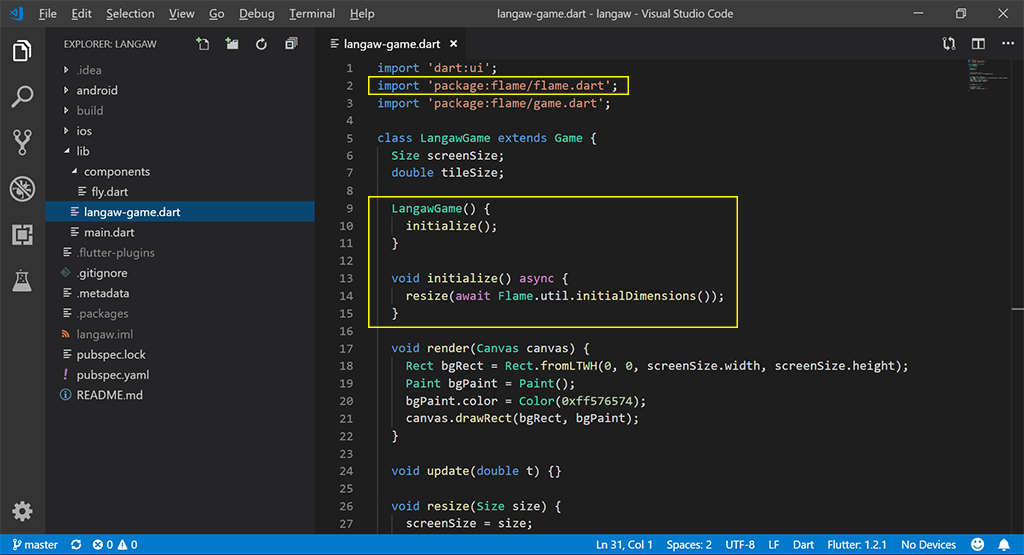Open the Extensions view icon

pyautogui.click(x=22, y=235)
